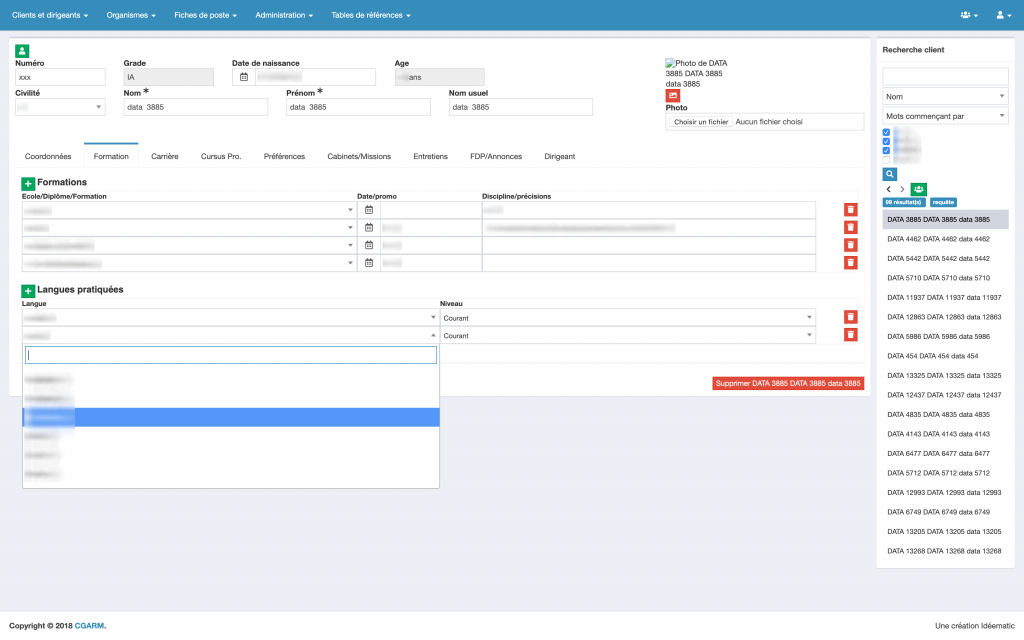Select result DATA 11937 in client list
The image size is (1024, 640).
[945, 297]
